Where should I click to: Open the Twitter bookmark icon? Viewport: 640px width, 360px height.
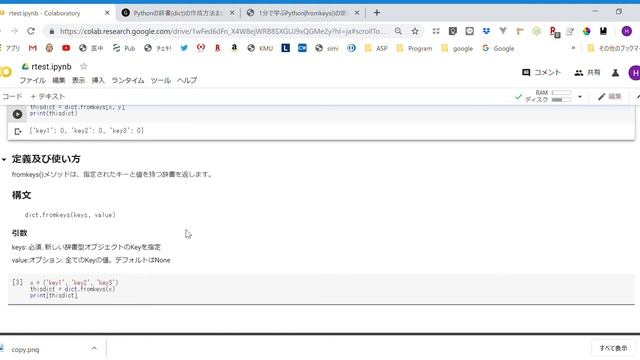coord(184,48)
